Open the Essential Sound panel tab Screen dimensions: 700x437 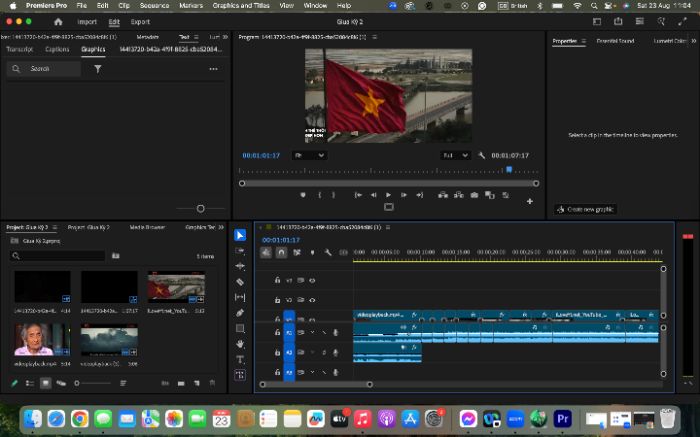click(615, 41)
